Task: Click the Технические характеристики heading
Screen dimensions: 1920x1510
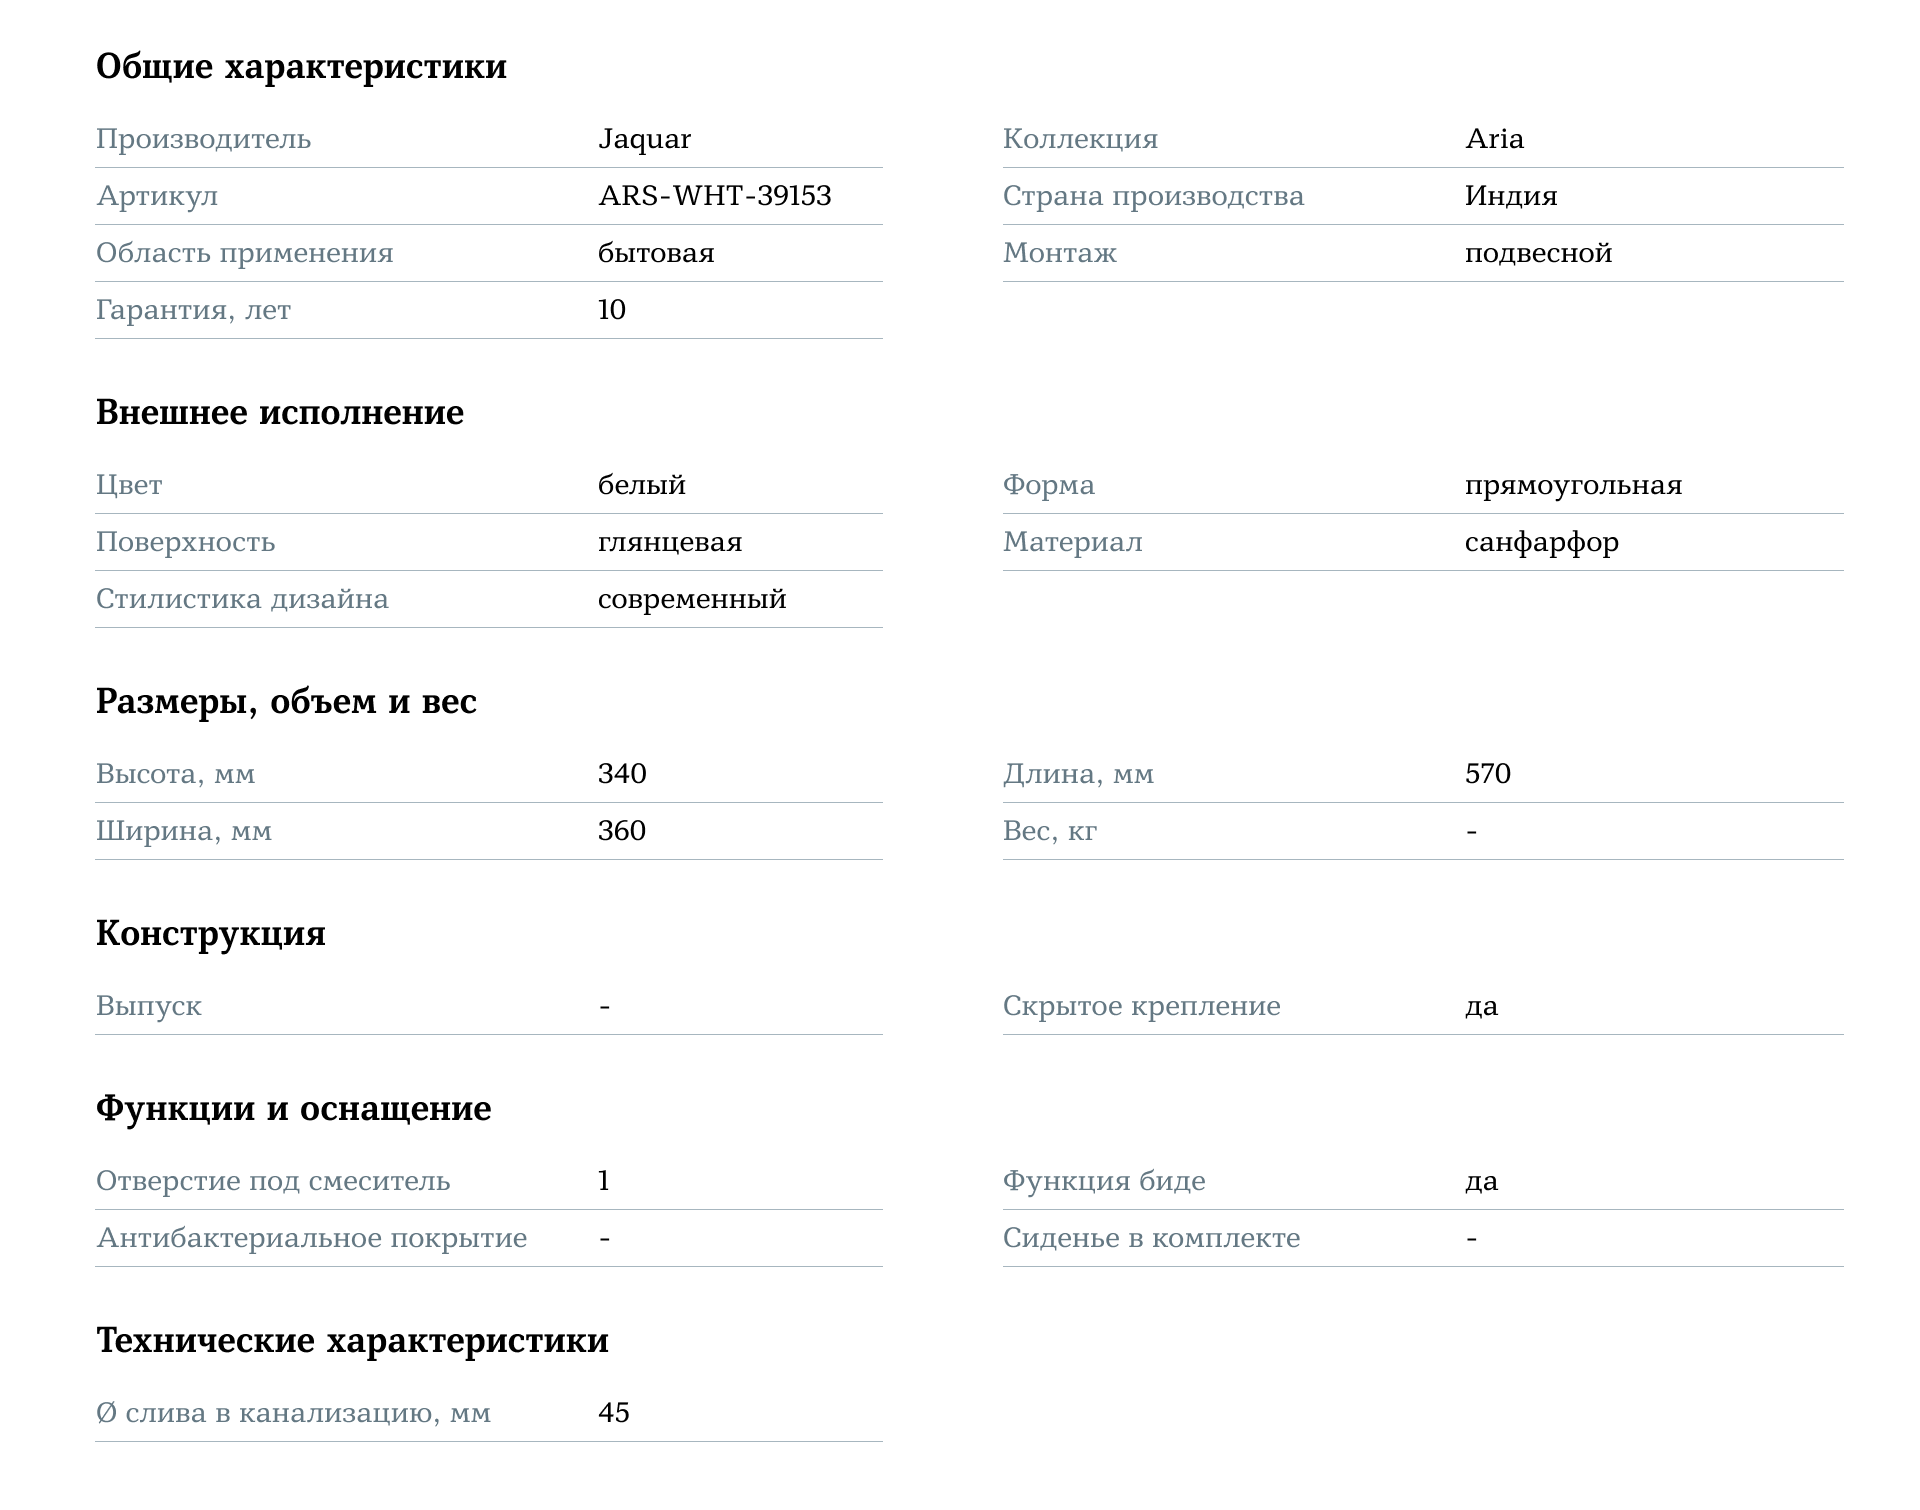Action: (x=352, y=1341)
